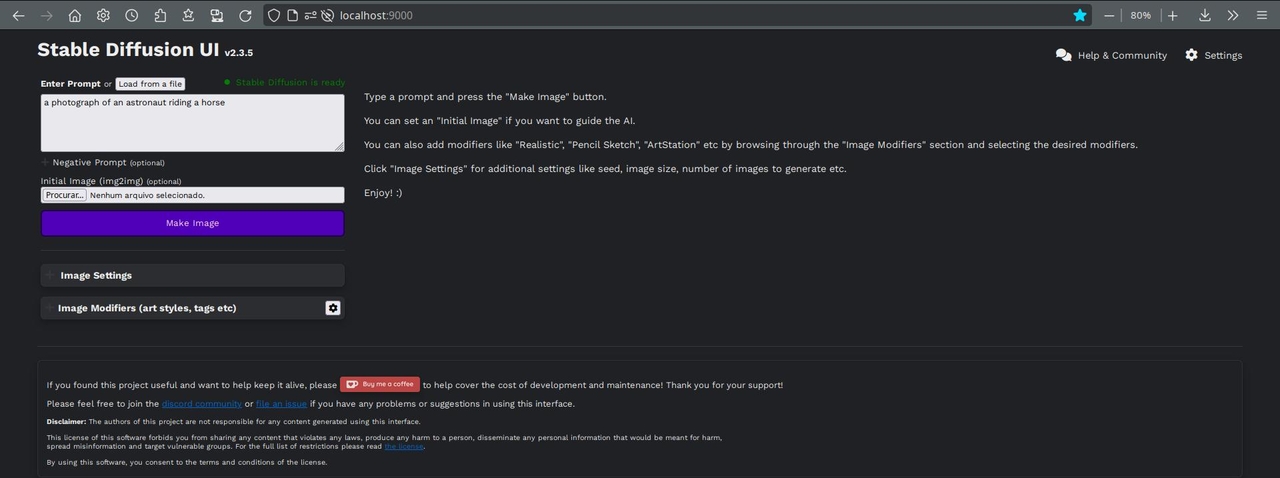The image size is (1280, 478).
Task: Click the blue bookmark star icon
Action: (x=1080, y=15)
